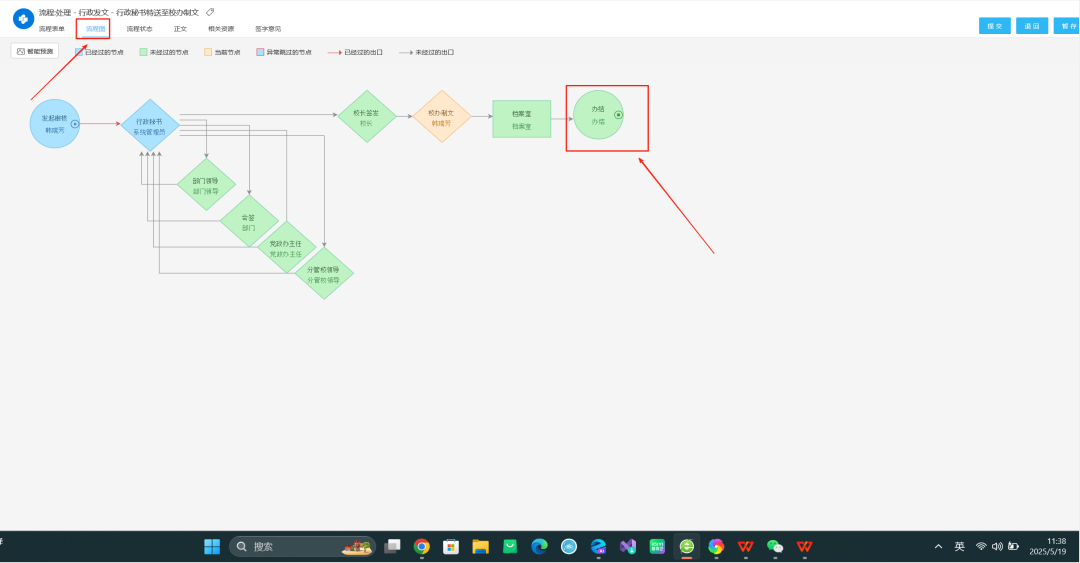Click the 退回 button
The width and height of the screenshot is (1080, 563).
1031,26
